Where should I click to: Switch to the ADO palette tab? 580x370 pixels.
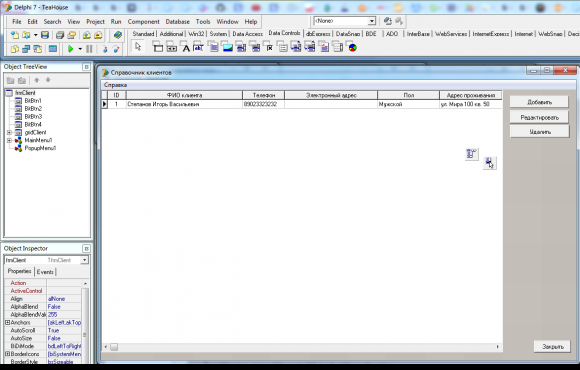(x=392, y=34)
